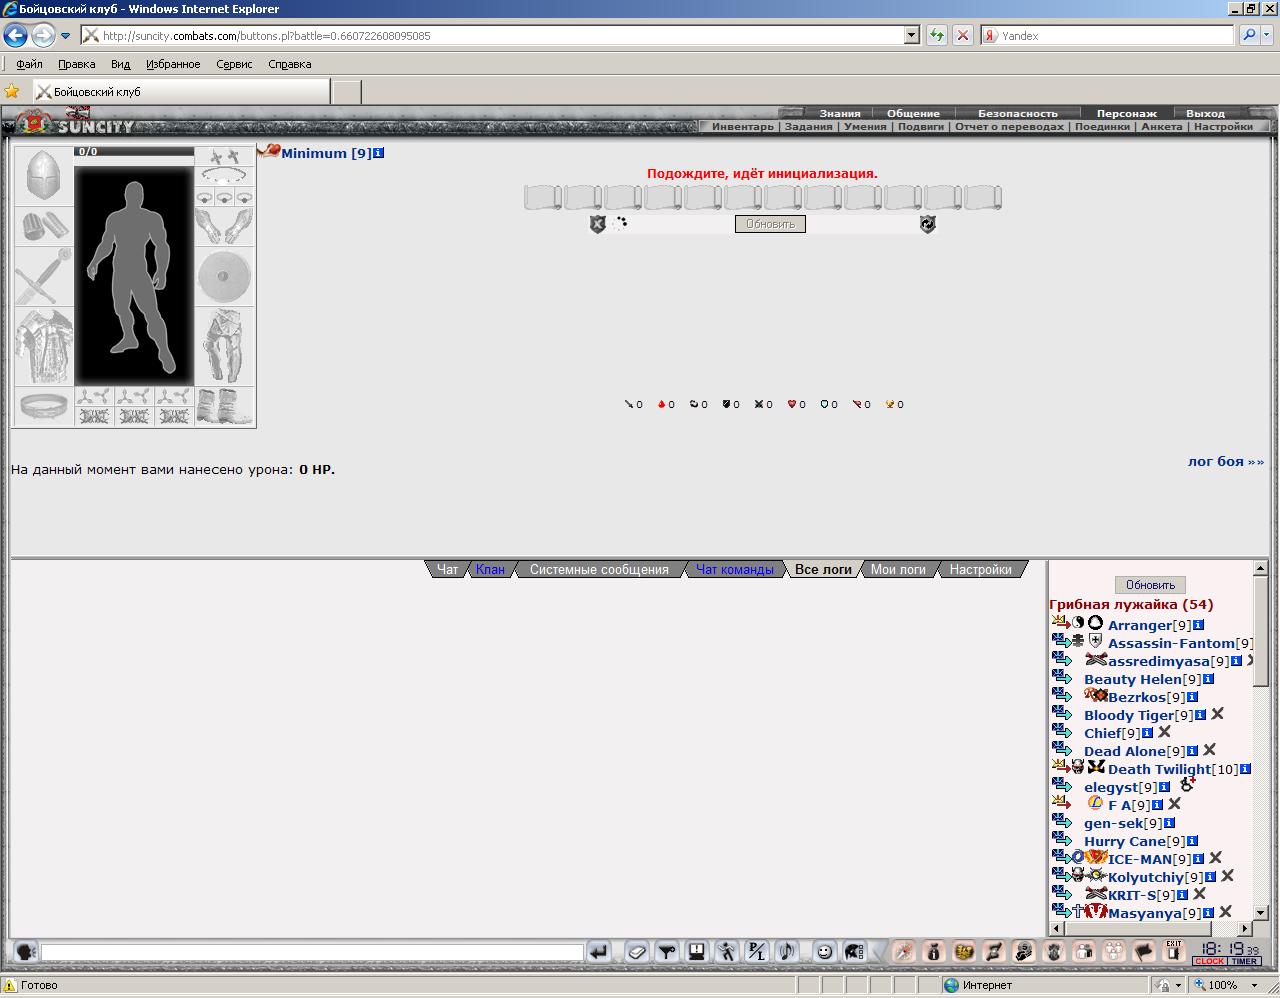Image resolution: width=1280 pixels, height=998 pixels.
Task: Open info icon for Death Twilight
Action: [1245, 769]
